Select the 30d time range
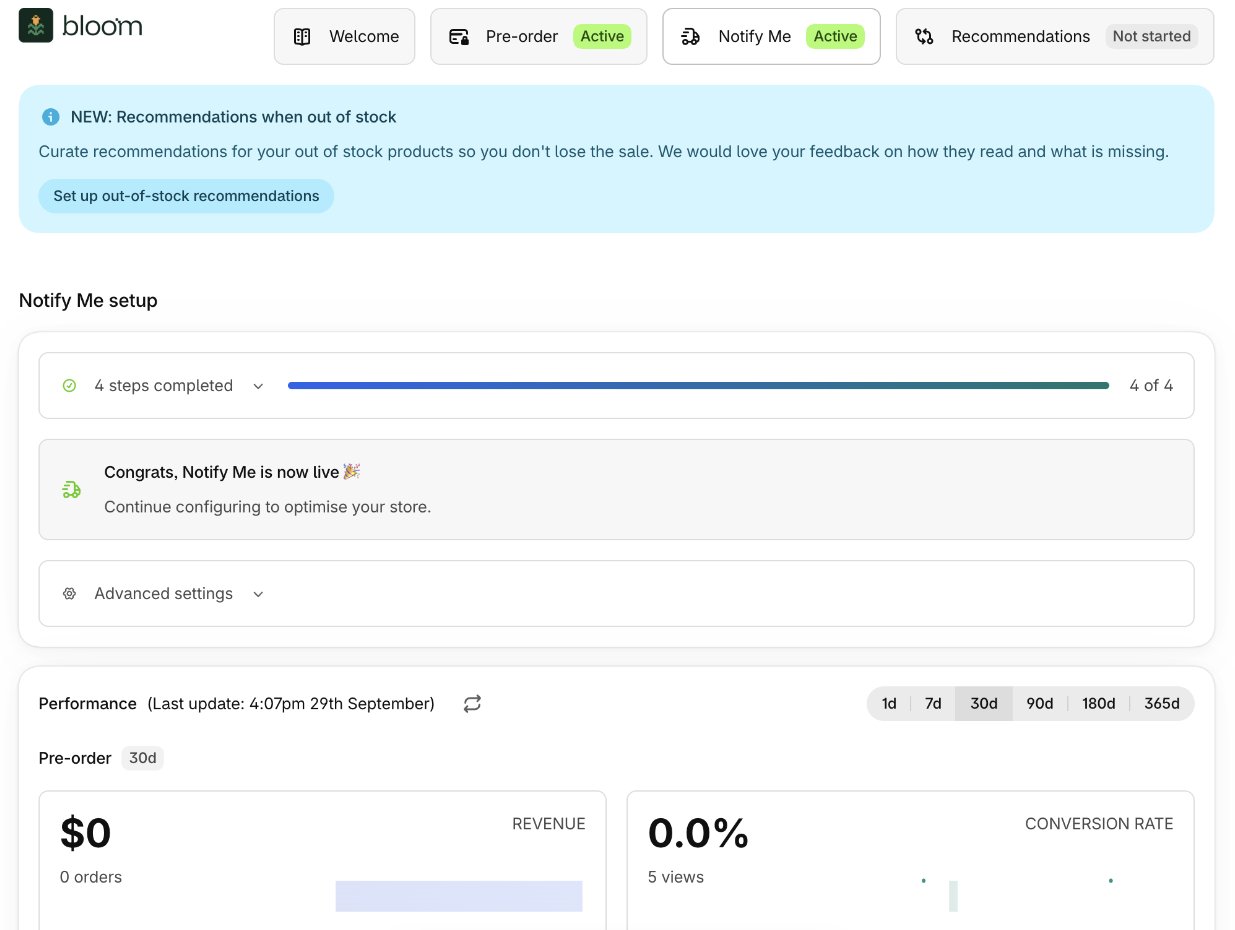 pyautogui.click(x=984, y=704)
